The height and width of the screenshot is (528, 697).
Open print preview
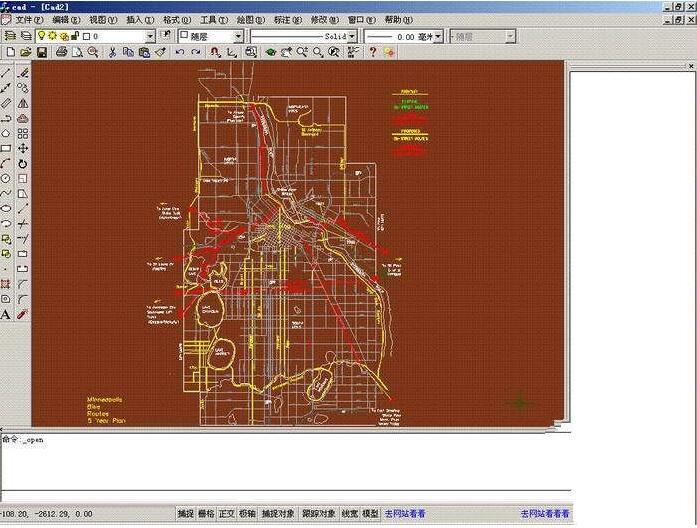click(77, 52)
